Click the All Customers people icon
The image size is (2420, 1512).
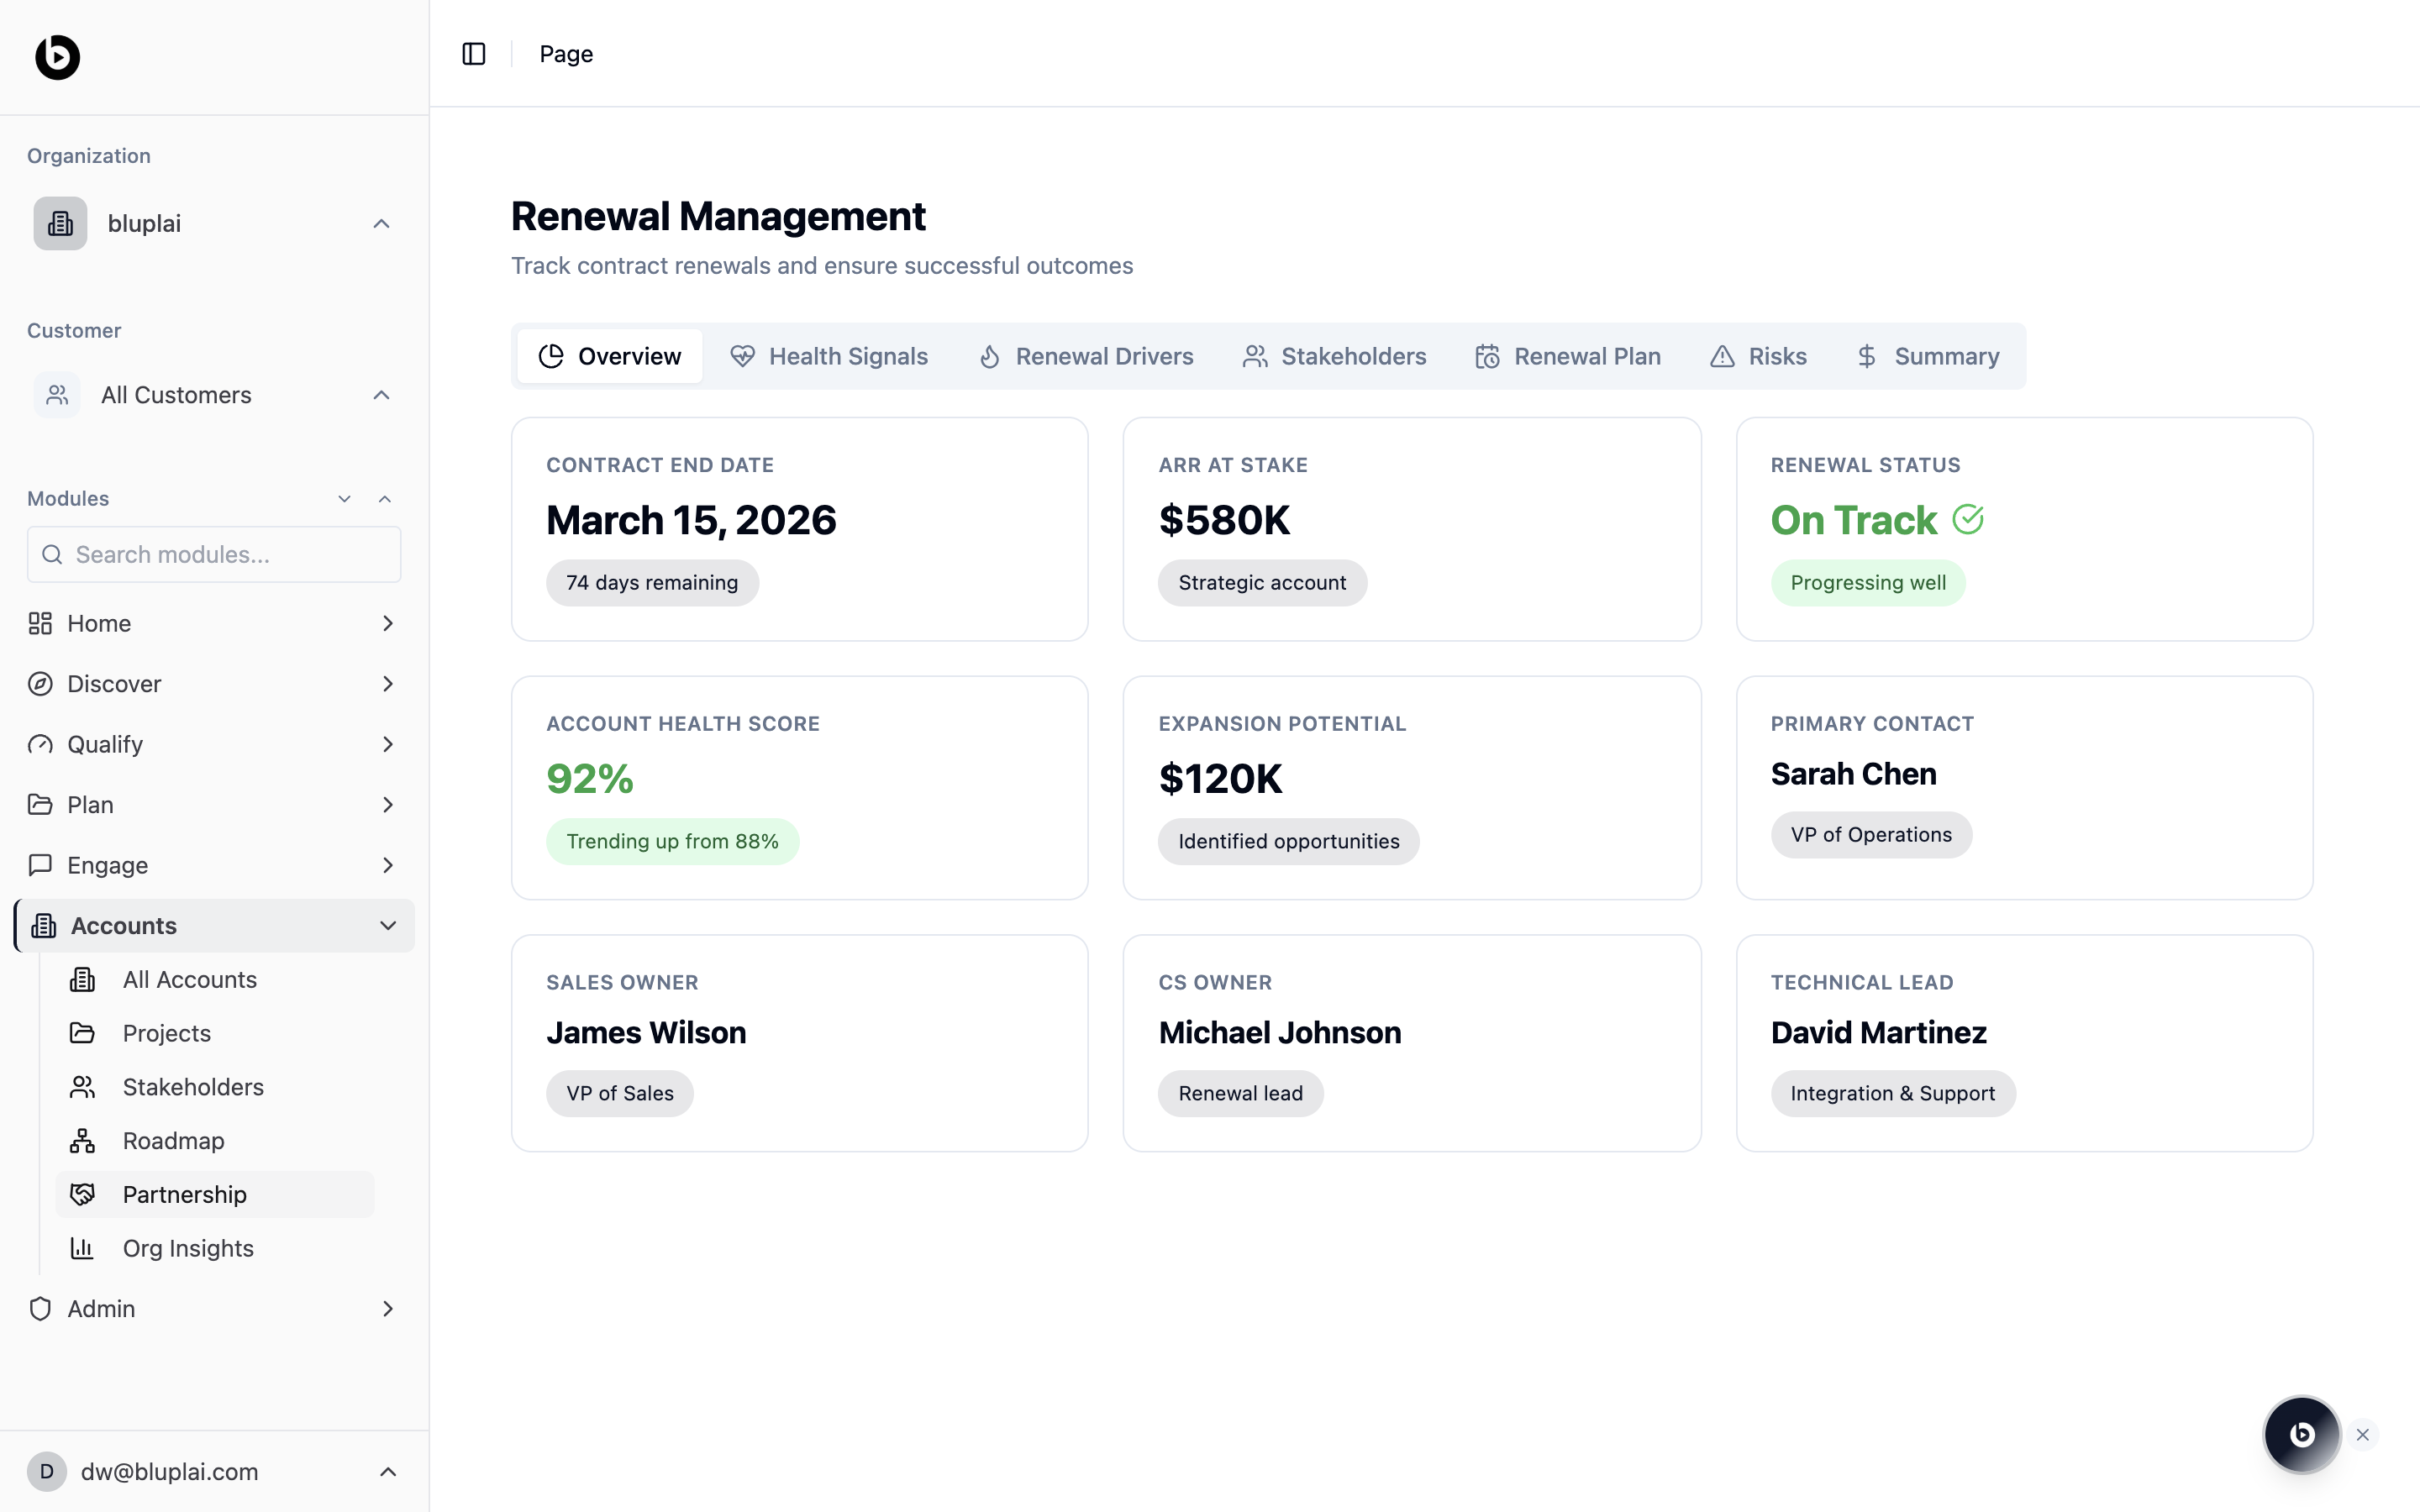tap(57, 395)
